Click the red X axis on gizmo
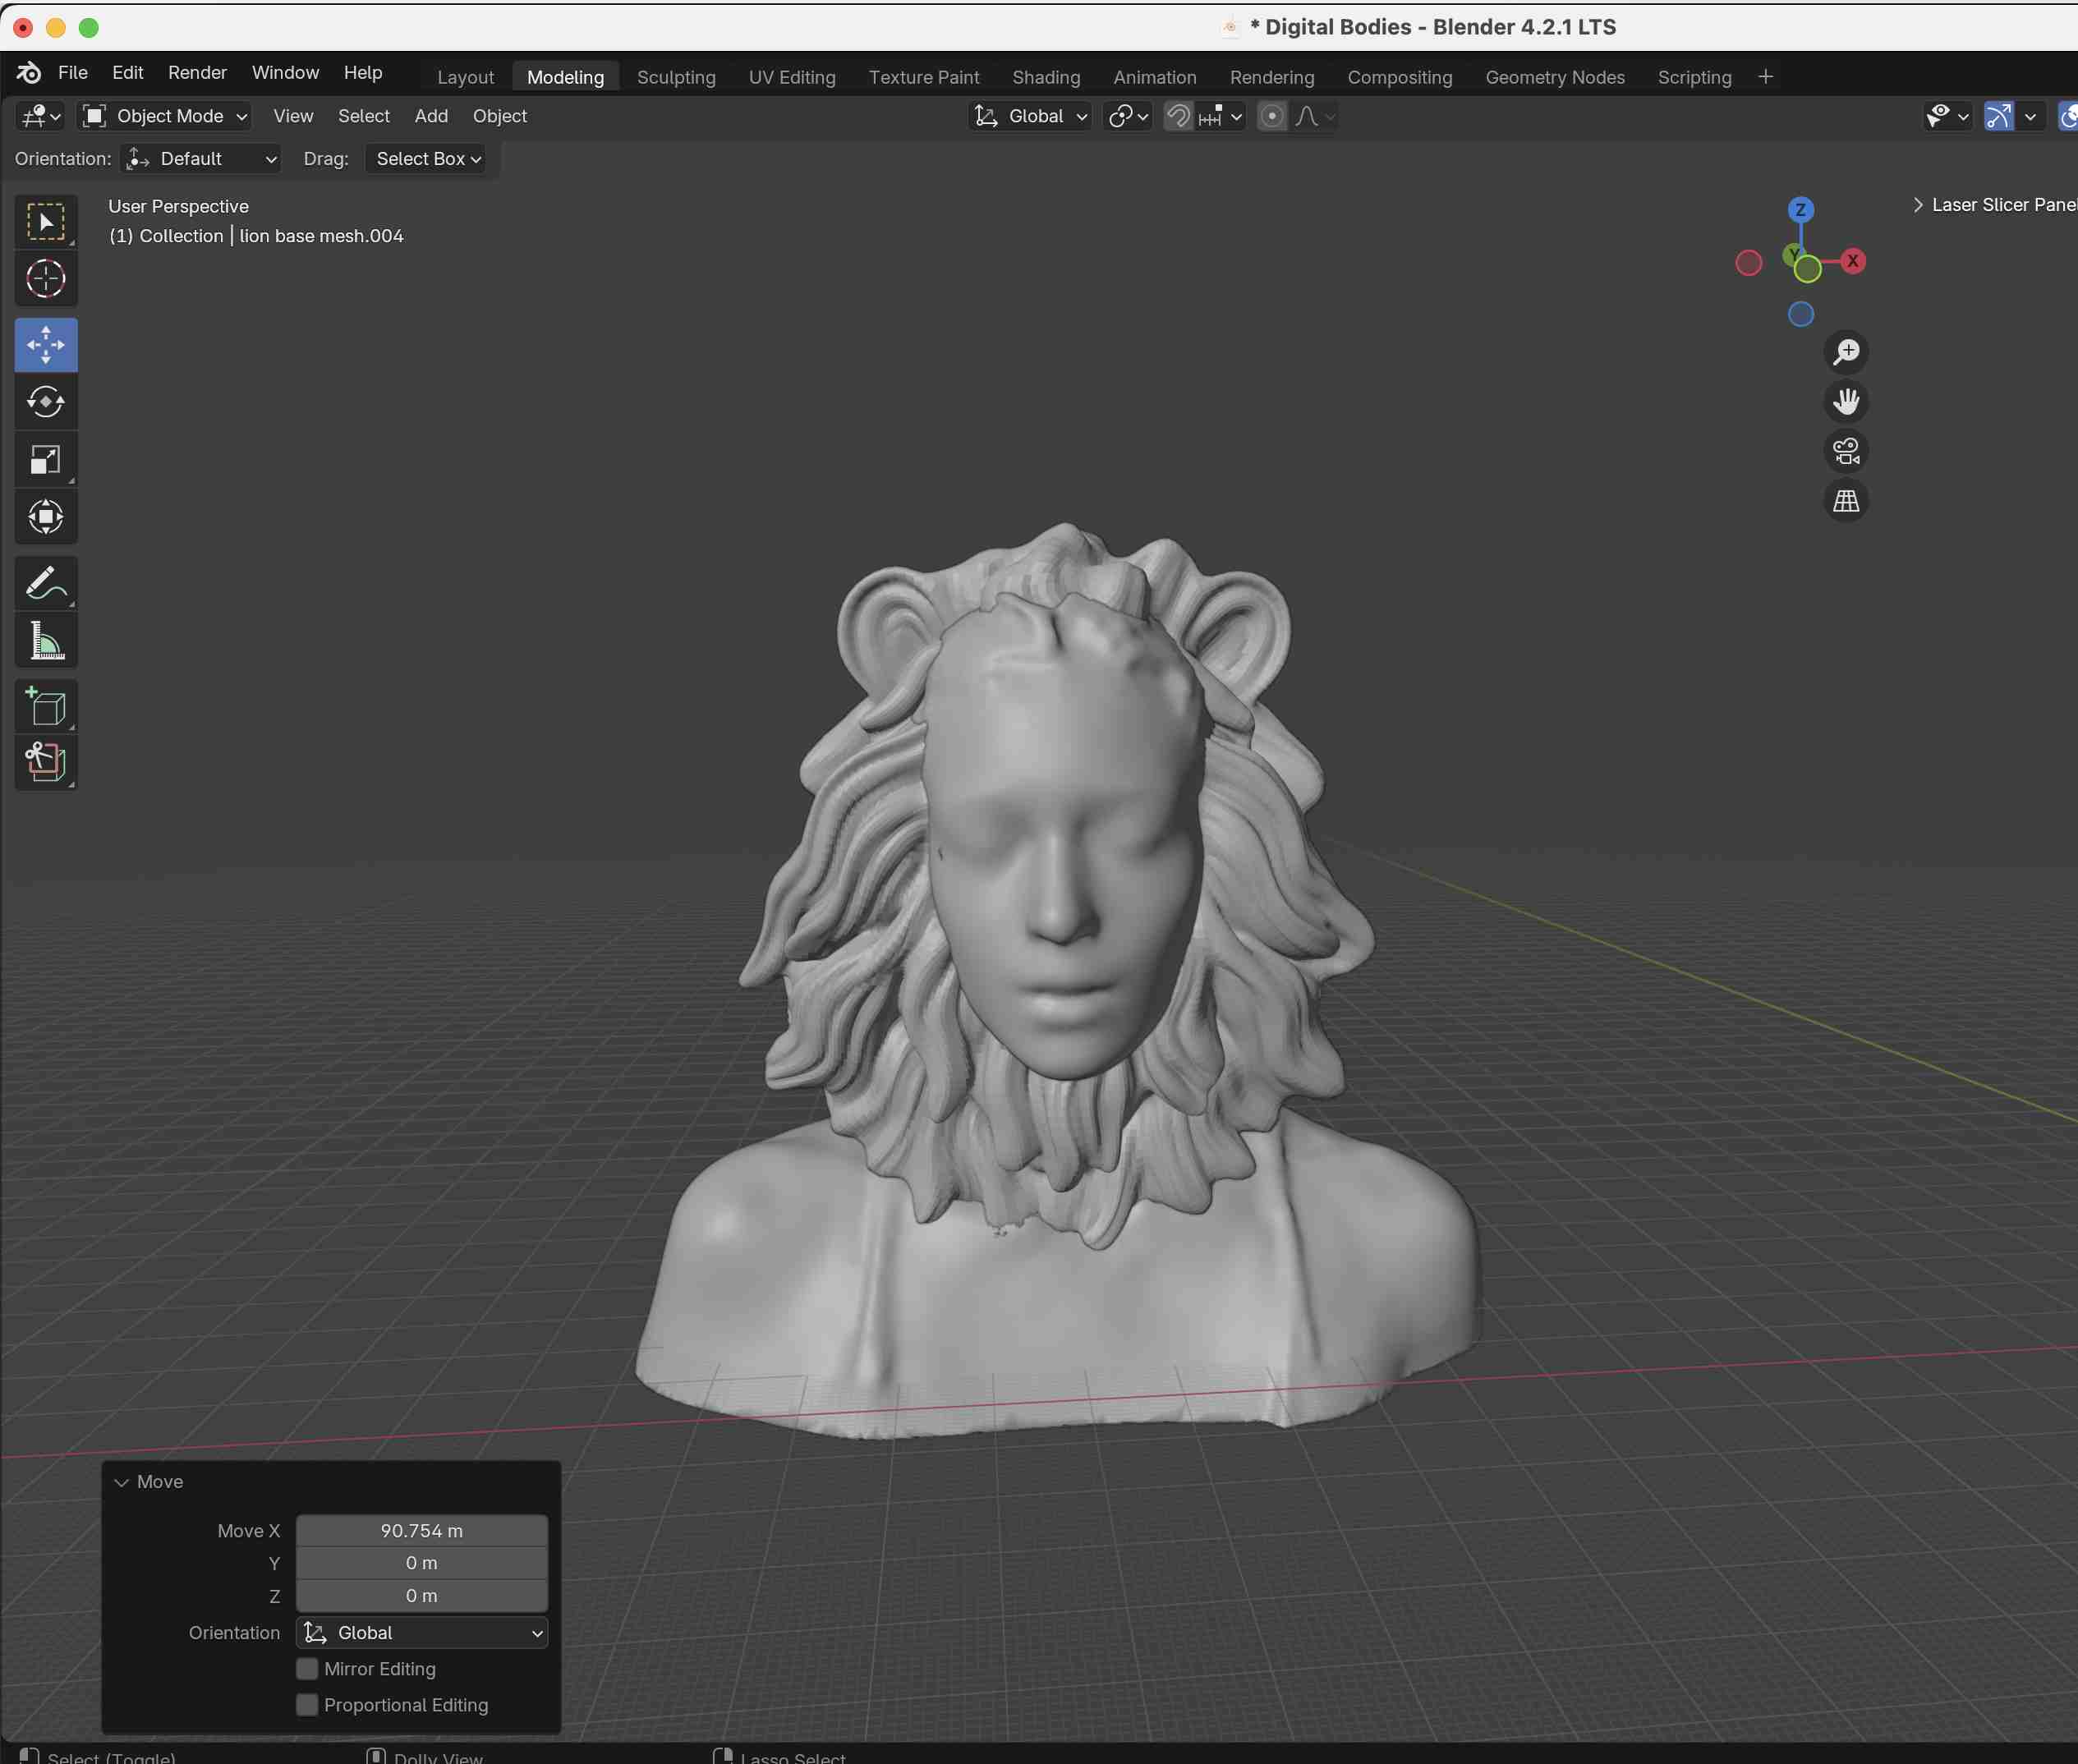Viewport: 2078px width, 1764px height. (1853, 261)
